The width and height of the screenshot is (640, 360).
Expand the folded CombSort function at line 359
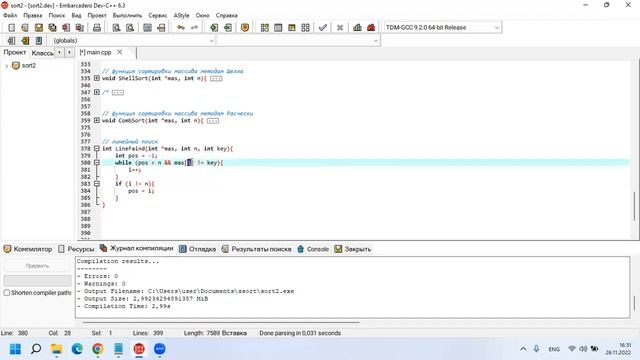pyautogui.click(x=97, y=120)
